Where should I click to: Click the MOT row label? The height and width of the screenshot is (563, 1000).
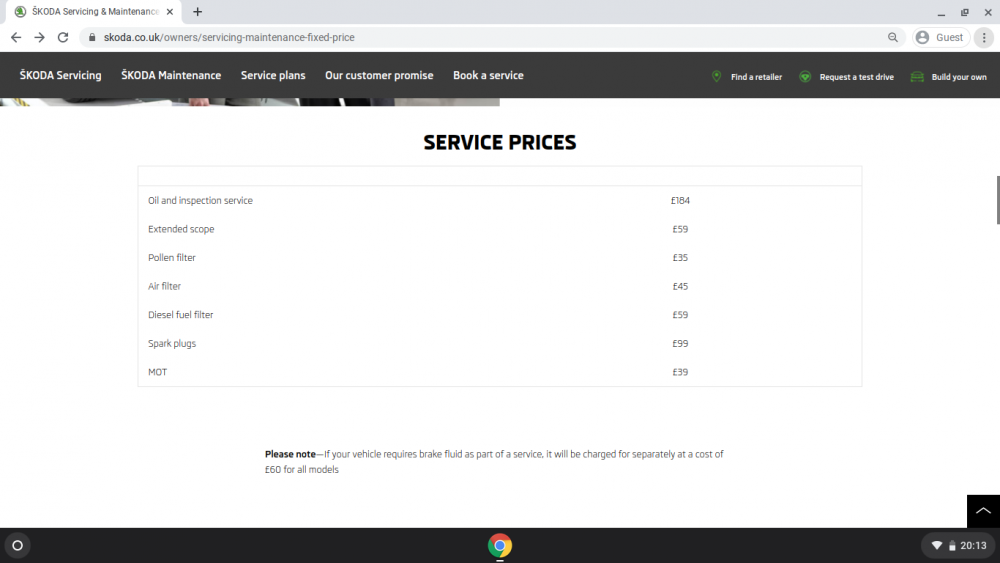(158, 372)
